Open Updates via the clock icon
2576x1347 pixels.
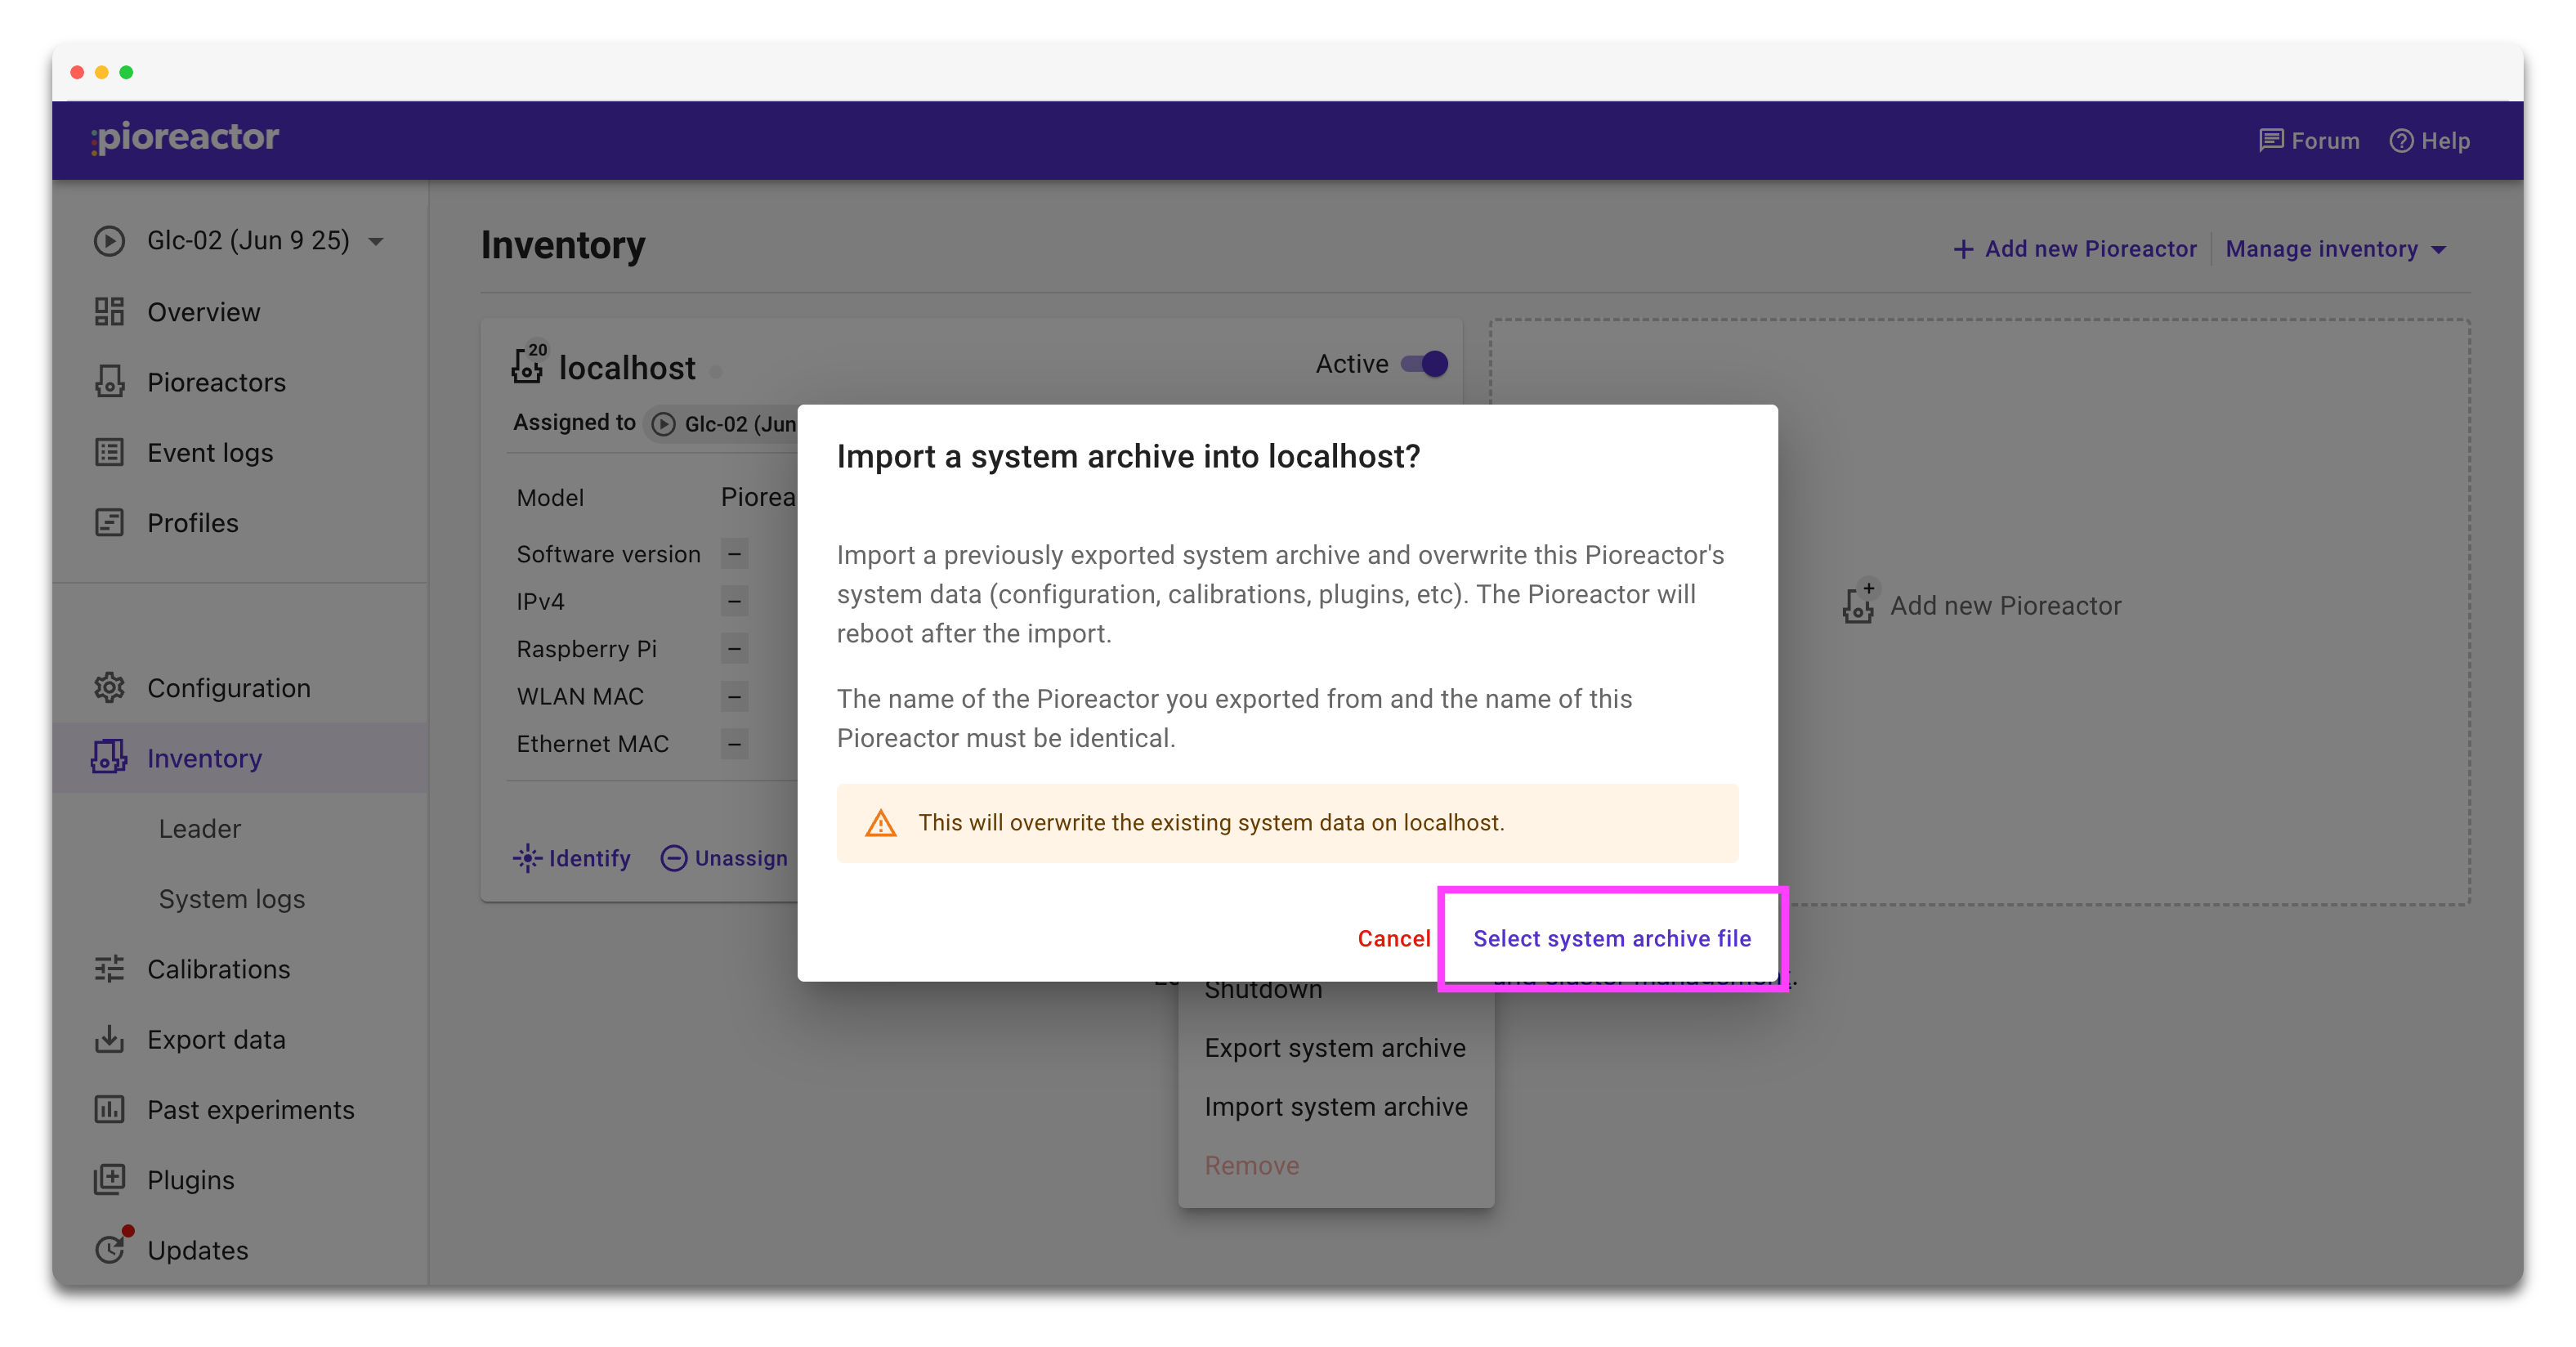tap(110, 1249)
